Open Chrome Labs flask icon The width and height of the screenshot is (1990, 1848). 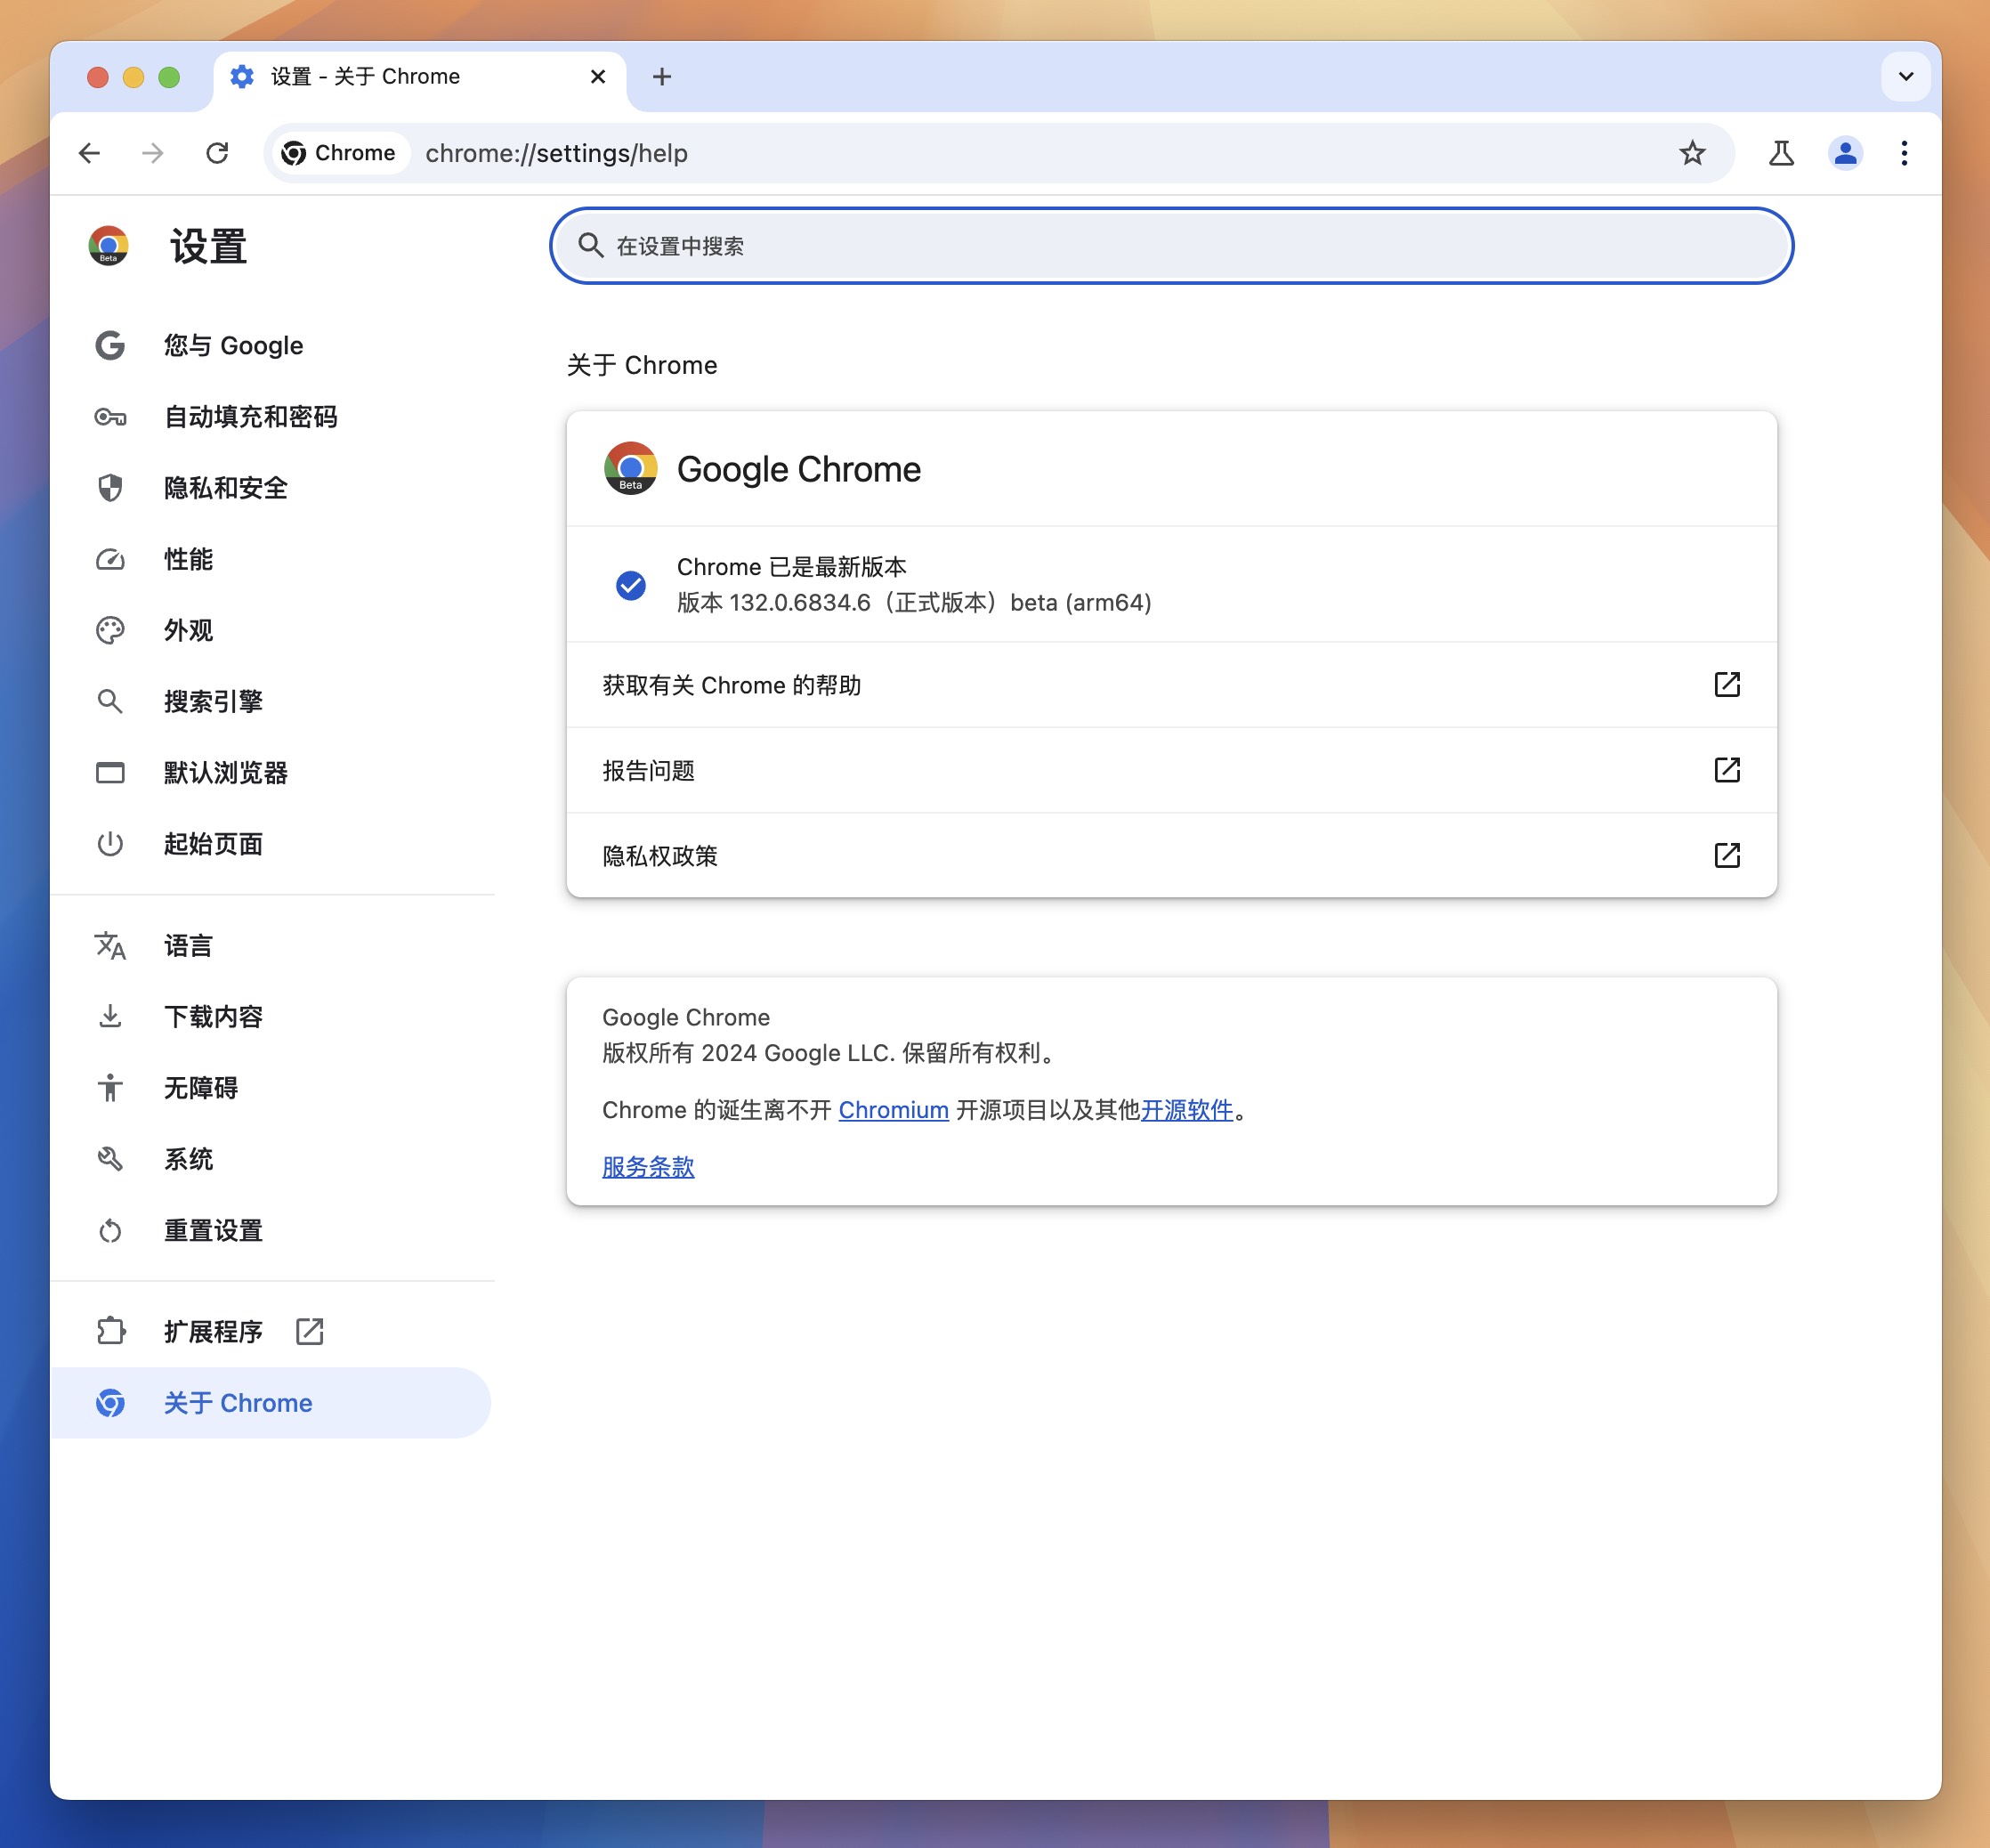pyautogui.click(x=1781, y=153)
